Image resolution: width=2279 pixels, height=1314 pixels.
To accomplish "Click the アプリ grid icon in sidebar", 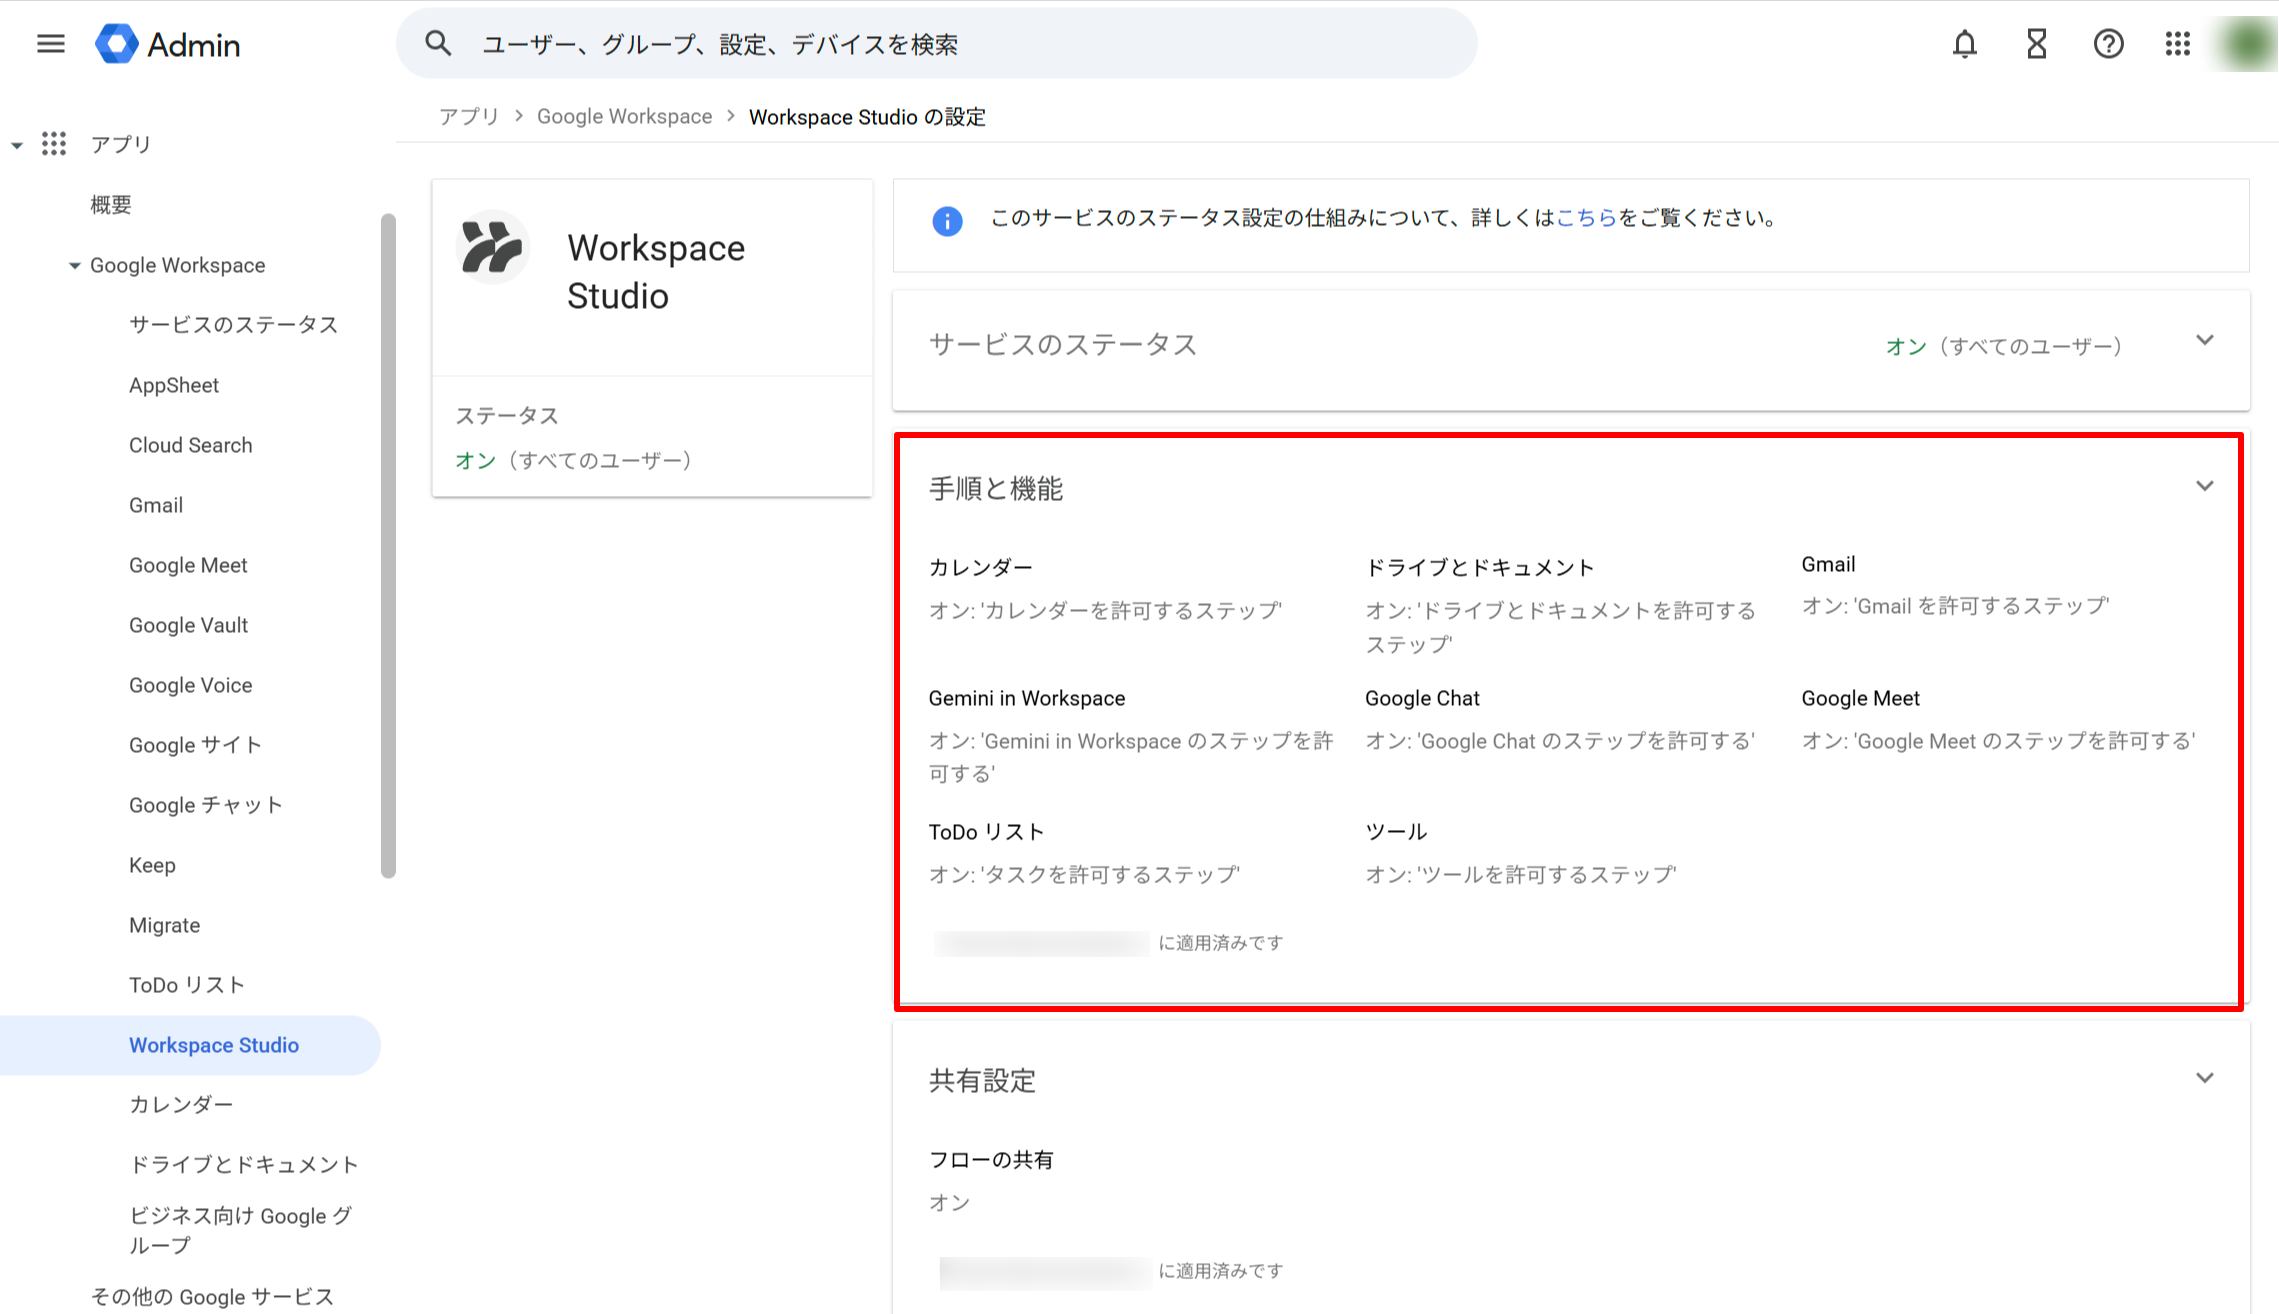I will 54,144.
